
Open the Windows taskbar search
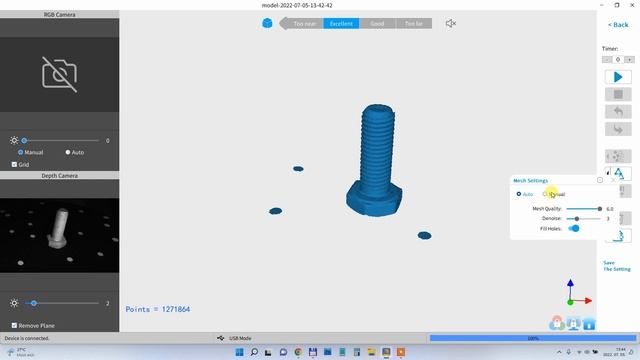point(254,352)
